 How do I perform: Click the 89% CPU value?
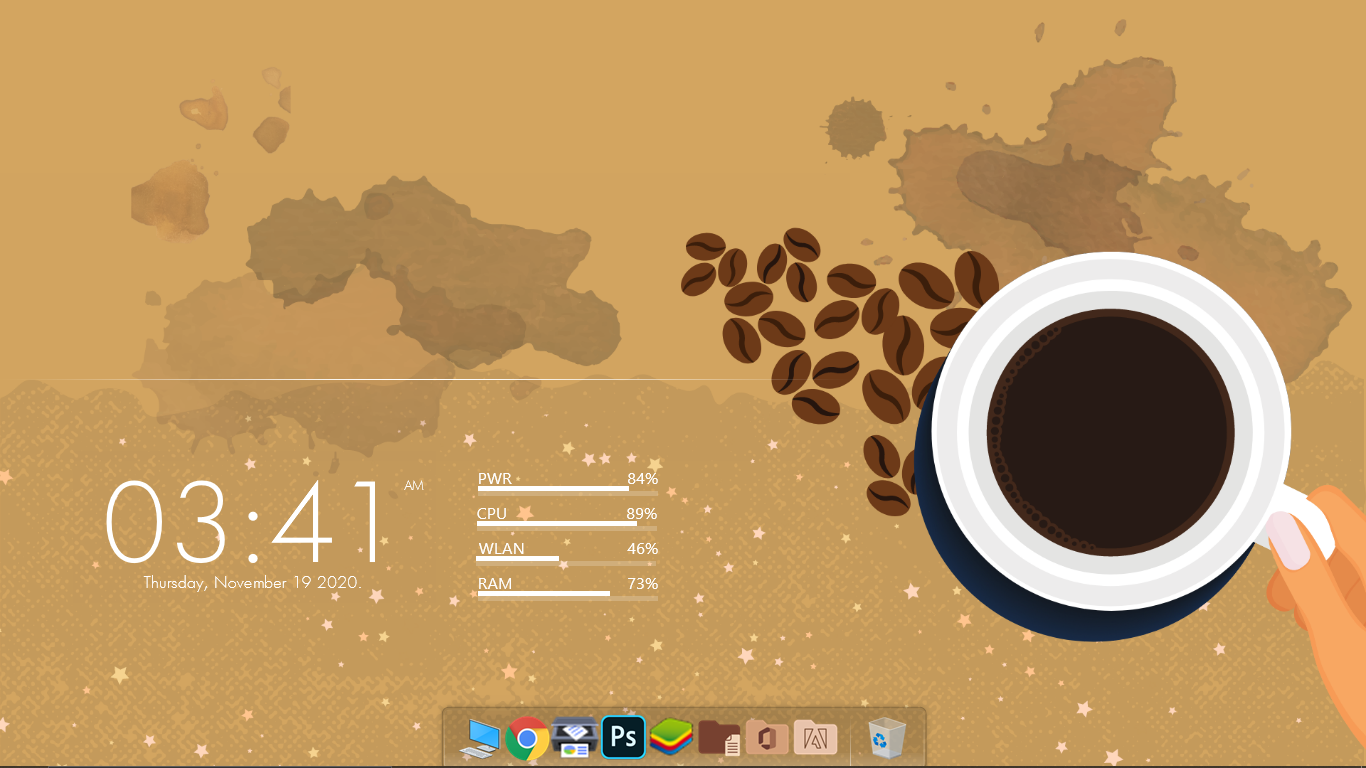pos(641,514)
